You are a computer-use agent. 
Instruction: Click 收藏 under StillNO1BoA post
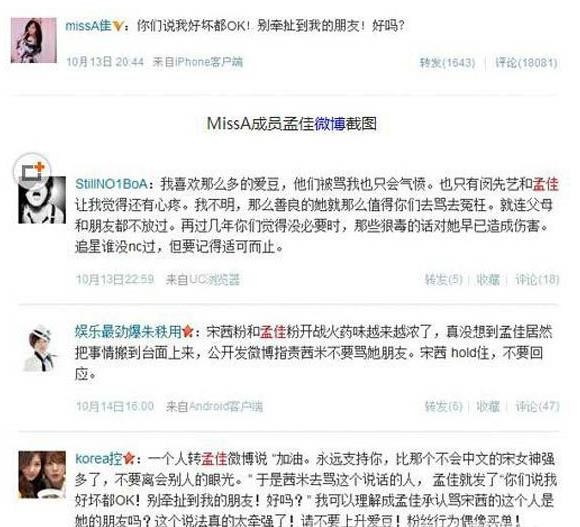(488, 279)
